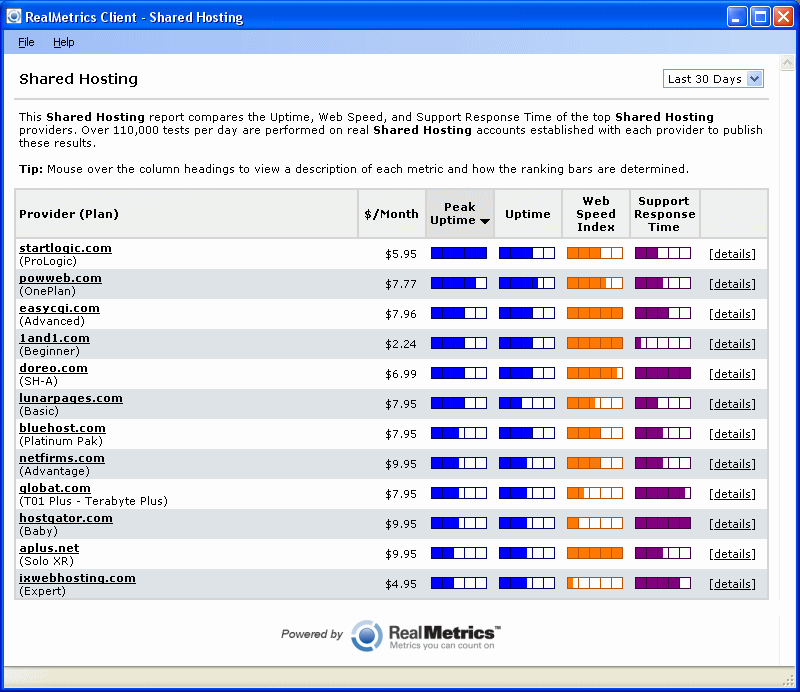800x692 pixels.
Task: Click easycgi.com Web Speed Index orange bar
Action: coord(595,313)
